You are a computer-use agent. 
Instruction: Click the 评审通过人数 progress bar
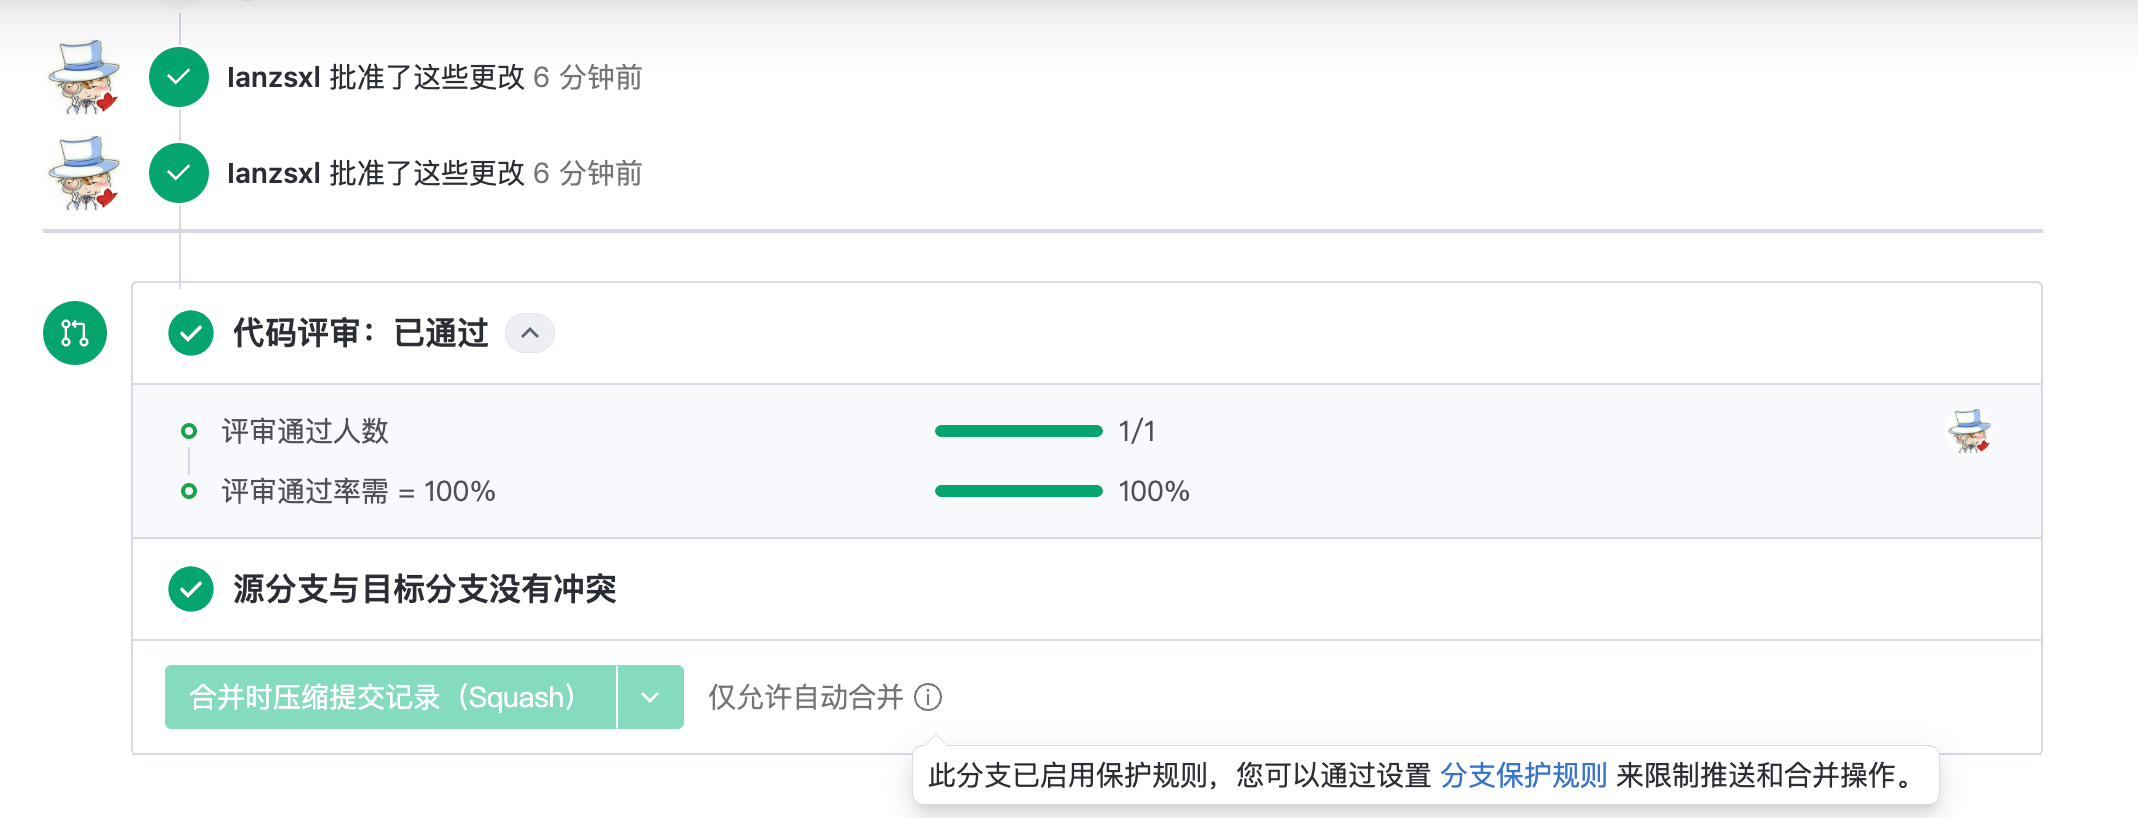[1018, 431]
